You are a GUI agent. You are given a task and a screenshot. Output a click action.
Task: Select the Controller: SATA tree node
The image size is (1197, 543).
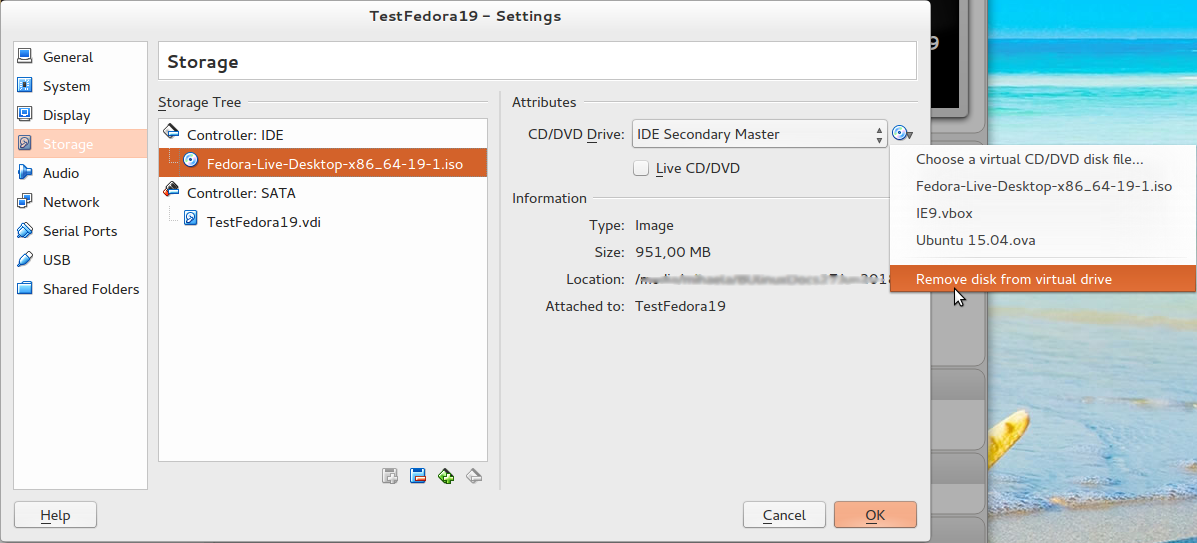click(240, 193)
